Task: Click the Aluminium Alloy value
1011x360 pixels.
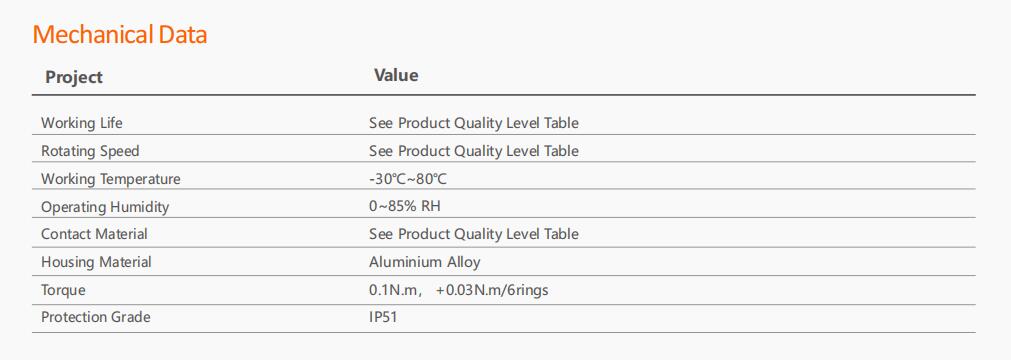Action: click(425, 262)
